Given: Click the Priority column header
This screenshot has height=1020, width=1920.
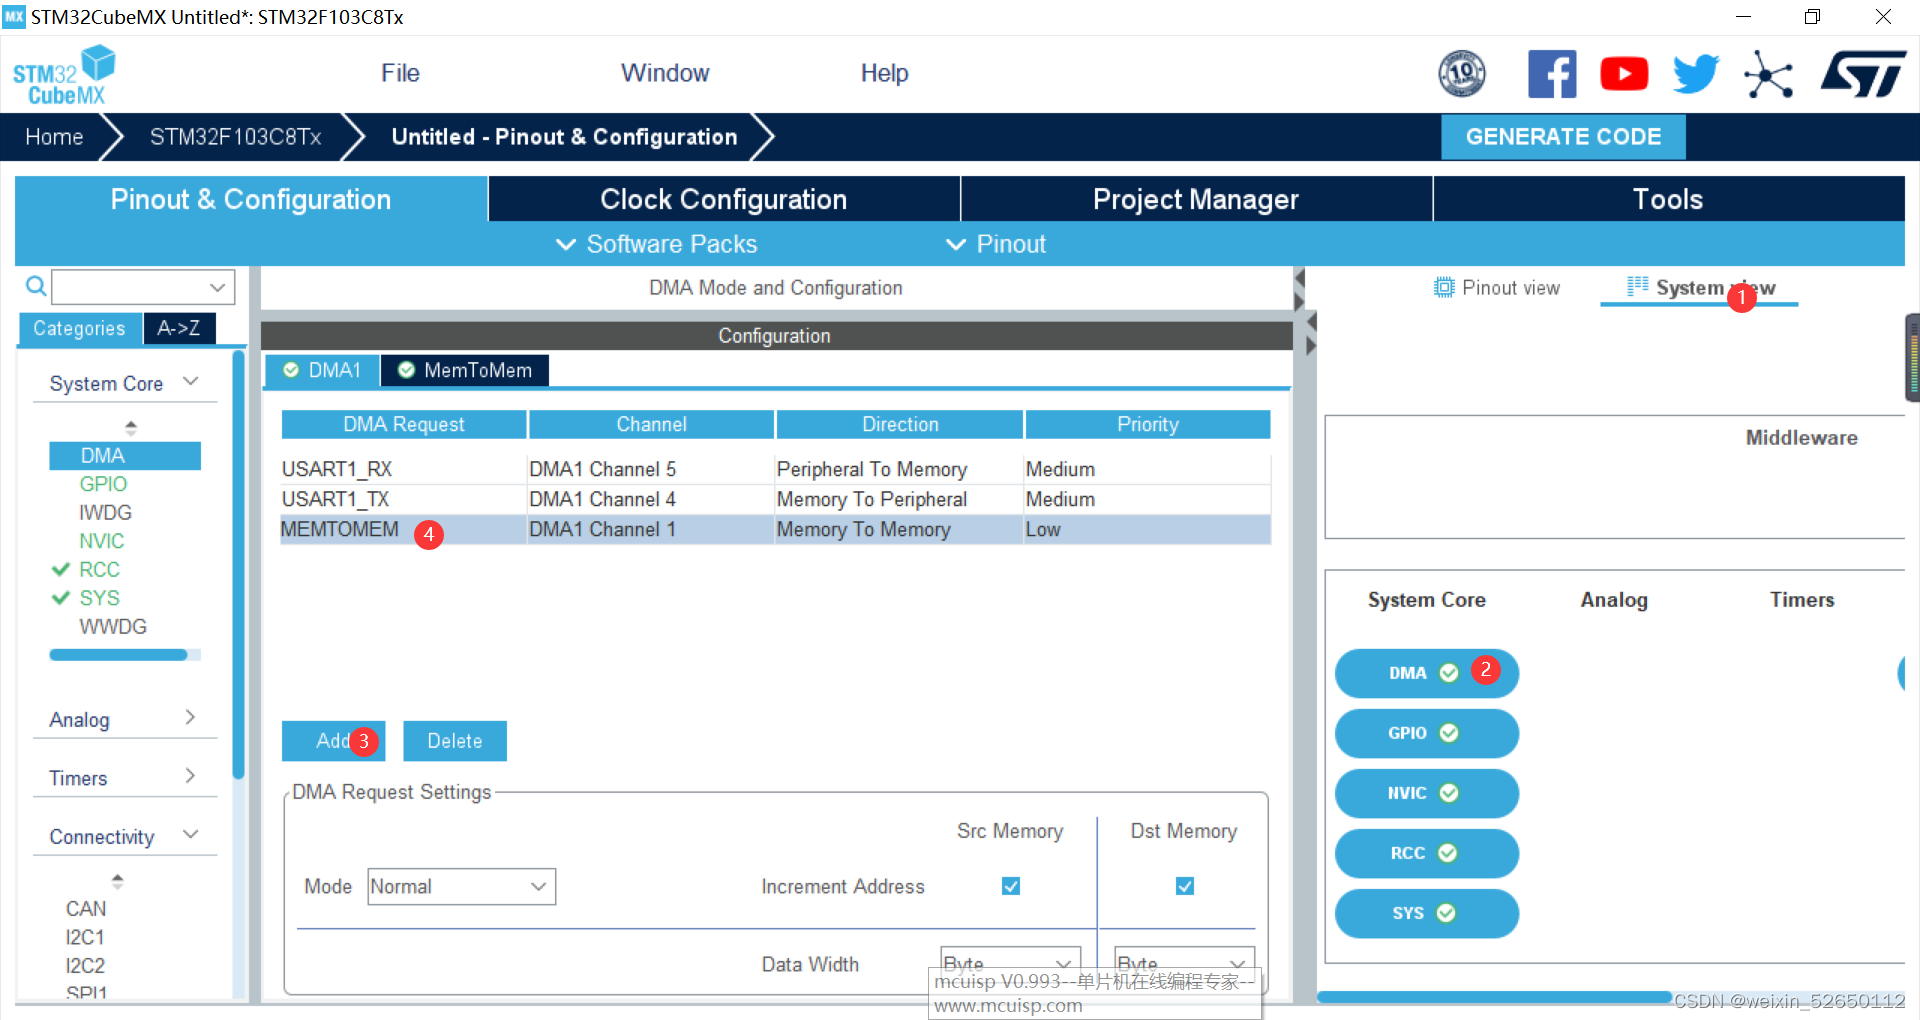Looking at the screenshot, I should (x=1148, y=424).
